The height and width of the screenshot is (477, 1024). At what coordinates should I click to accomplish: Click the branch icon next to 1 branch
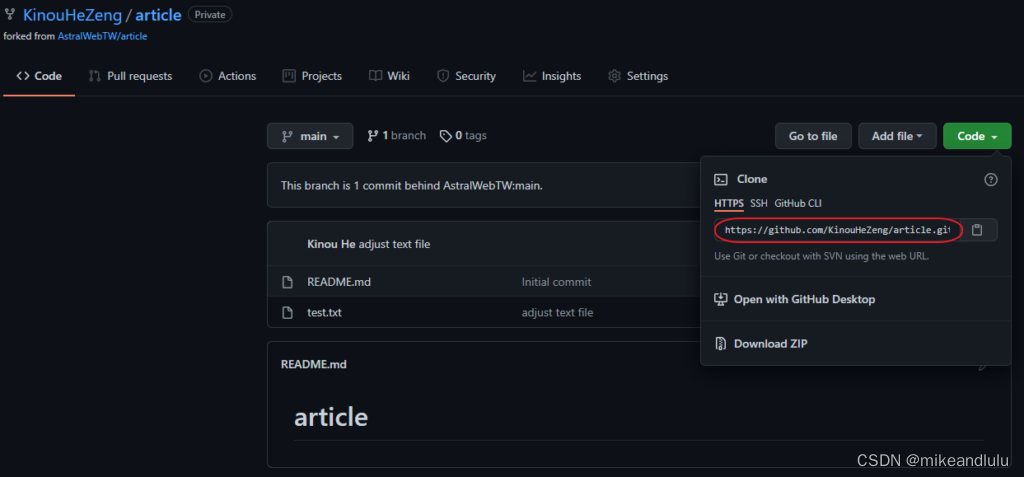pos(373,136)
